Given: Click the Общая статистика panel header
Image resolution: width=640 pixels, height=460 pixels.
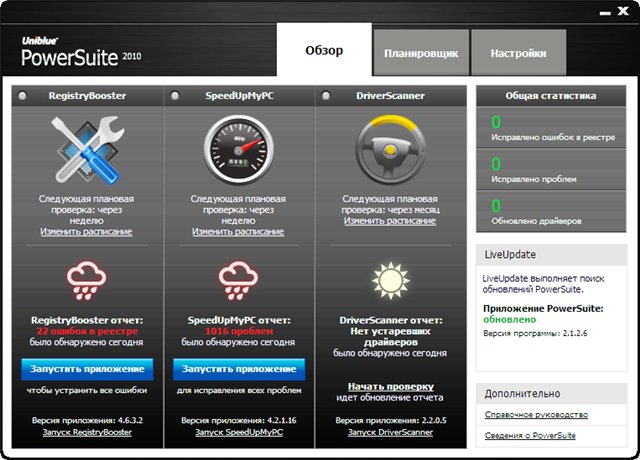Looking at the screenshot, I should [551, 96].
